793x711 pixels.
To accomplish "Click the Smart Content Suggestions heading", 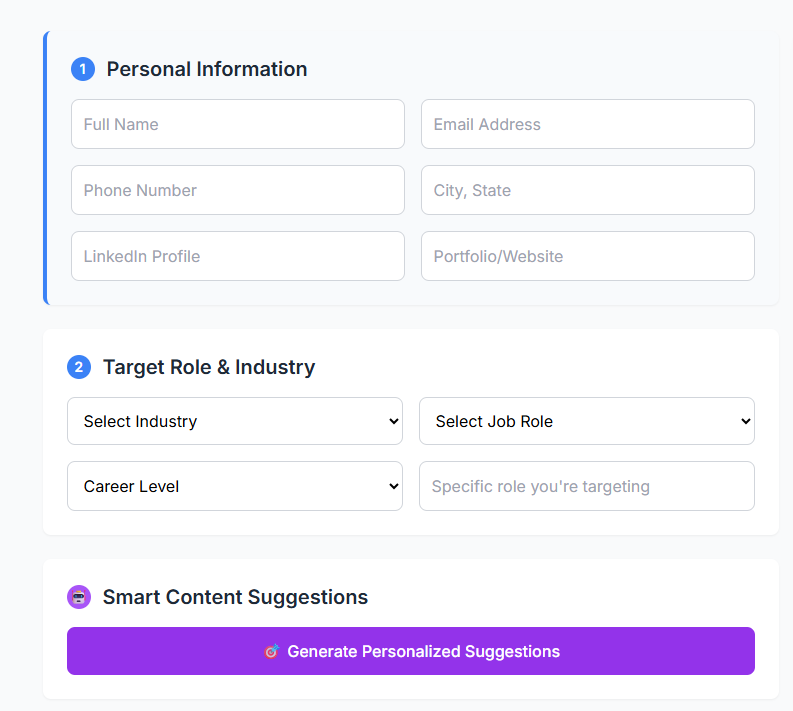I will click(235, 597).
